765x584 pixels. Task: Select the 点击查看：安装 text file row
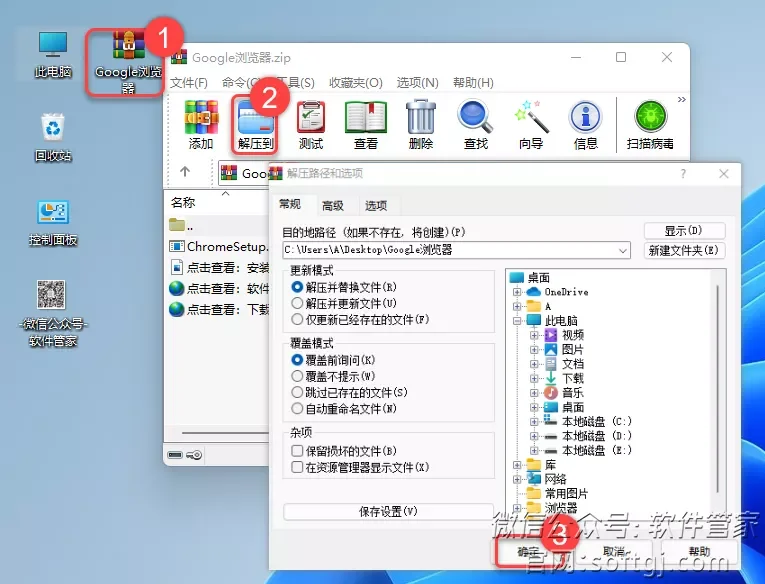pyautogui.click(x=219, y=267)
